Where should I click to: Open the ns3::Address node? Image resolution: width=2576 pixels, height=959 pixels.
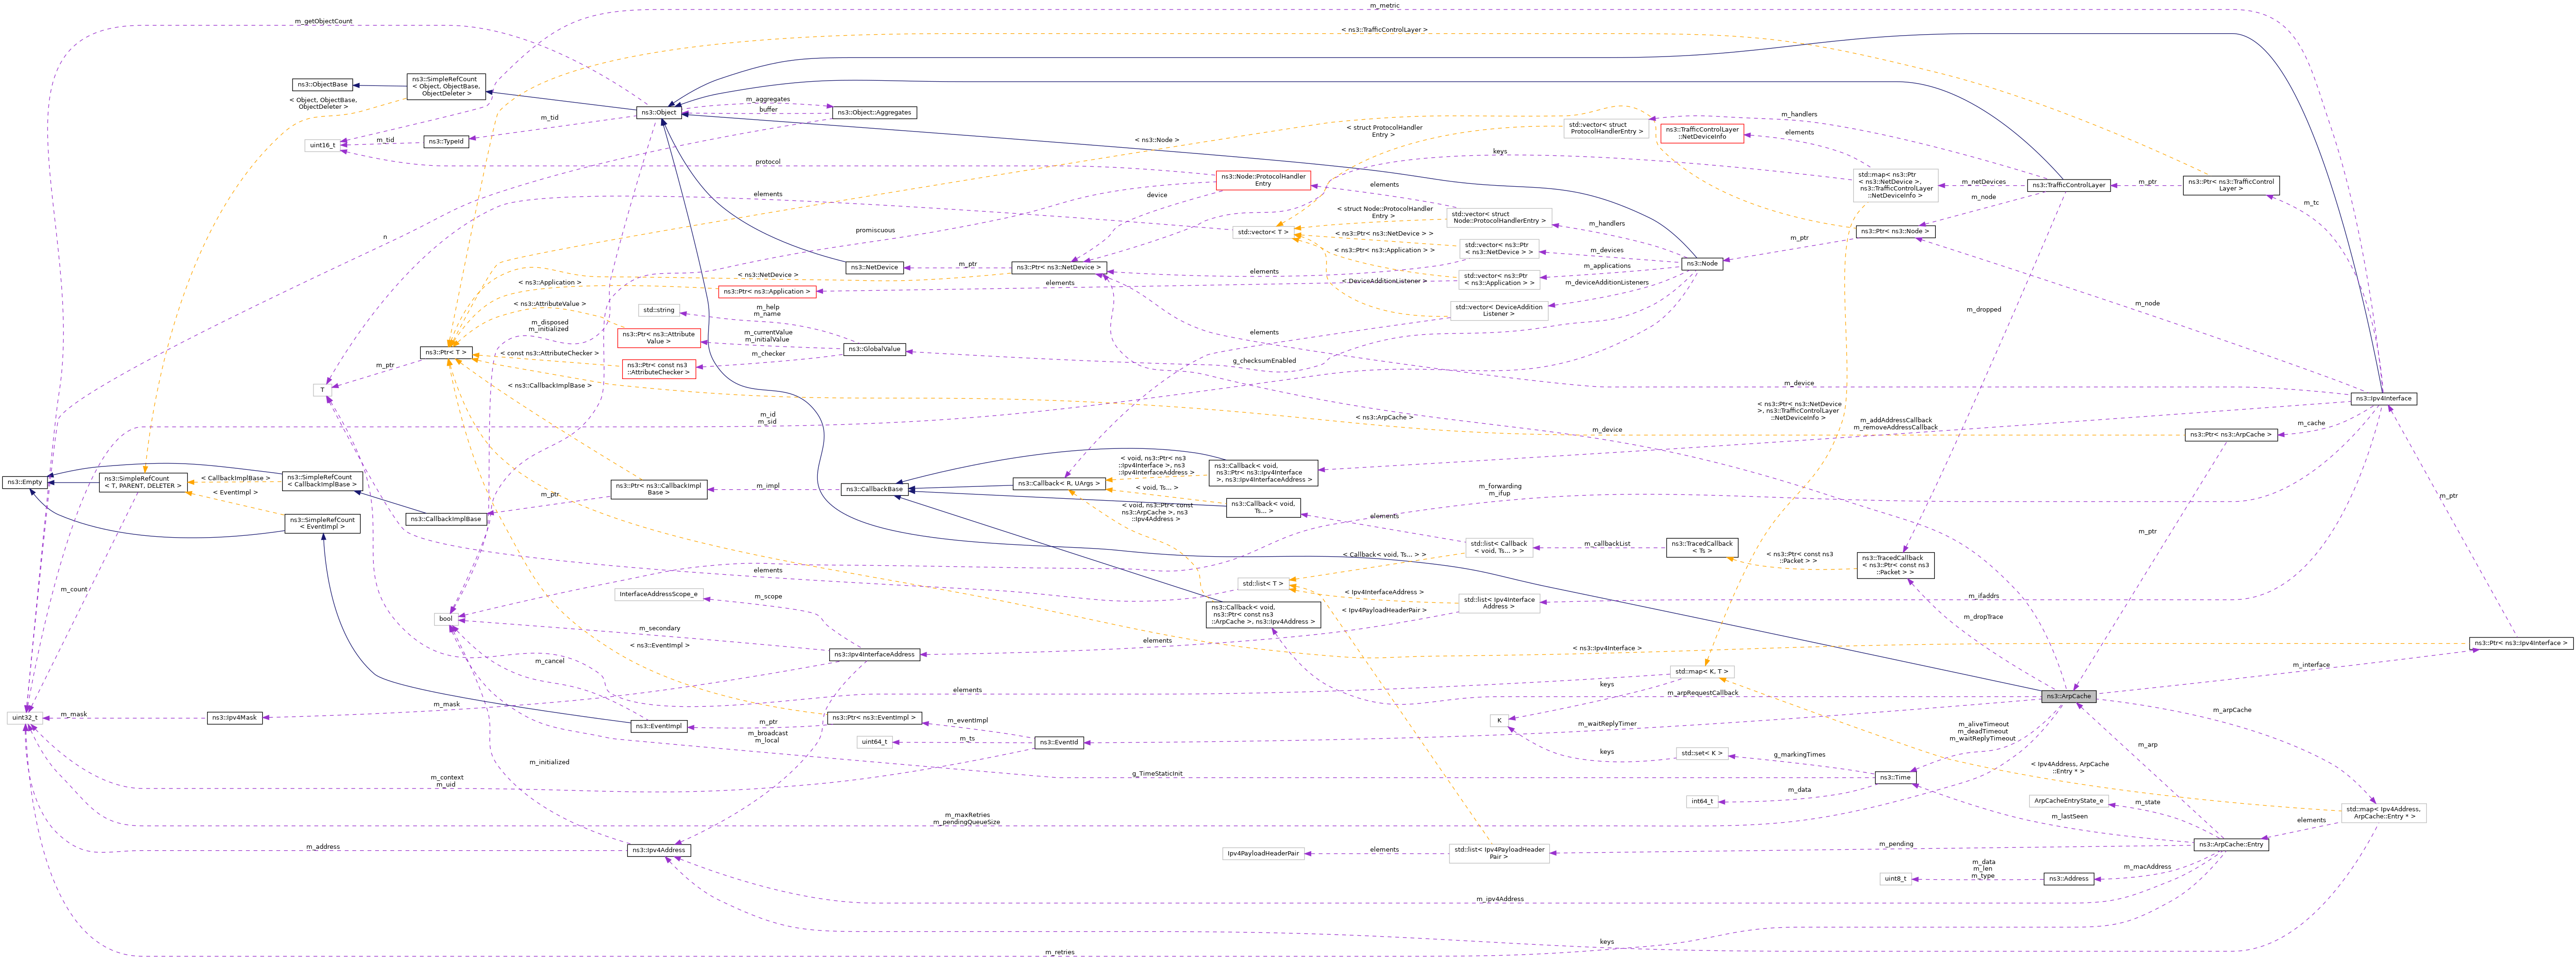coord(2068,879)
